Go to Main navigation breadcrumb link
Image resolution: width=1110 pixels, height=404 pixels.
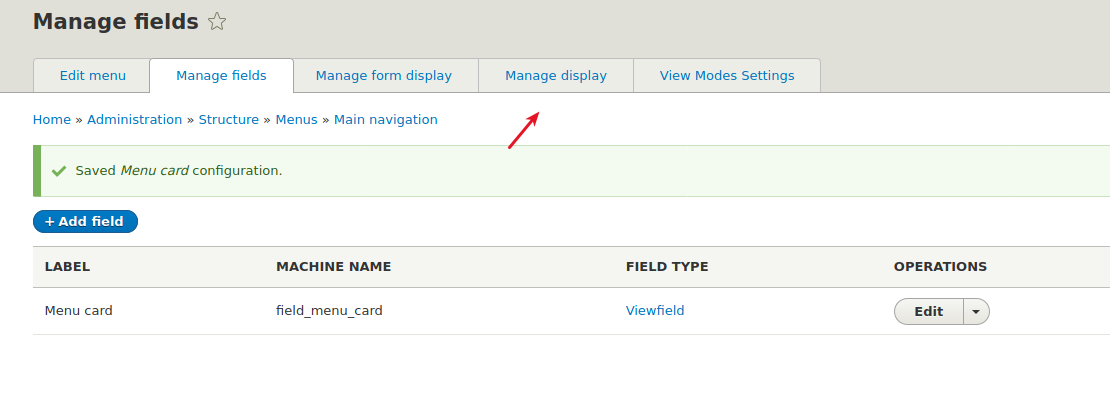pyautogui.click(x=386, y=120)
